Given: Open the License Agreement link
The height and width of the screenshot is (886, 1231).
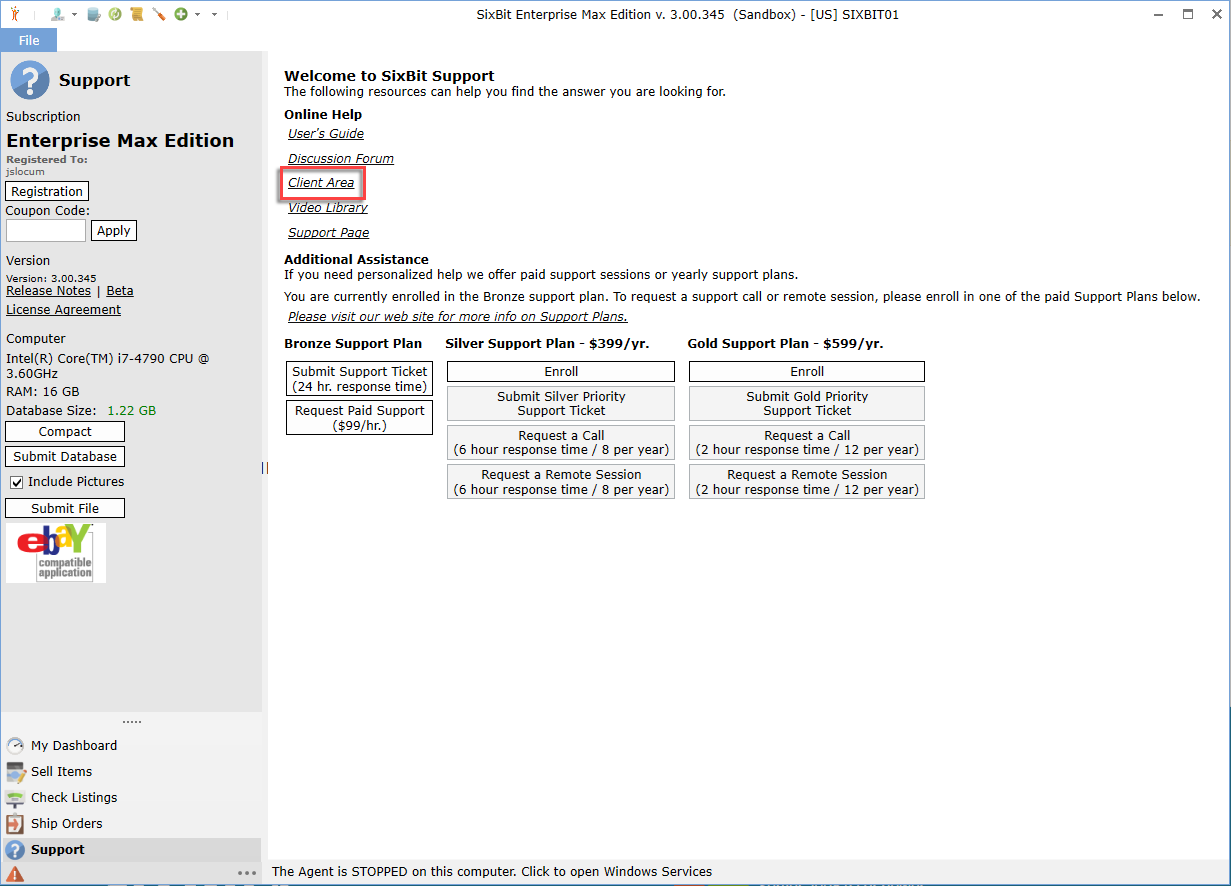Looking at the screenshot, I should coord(63,310).
